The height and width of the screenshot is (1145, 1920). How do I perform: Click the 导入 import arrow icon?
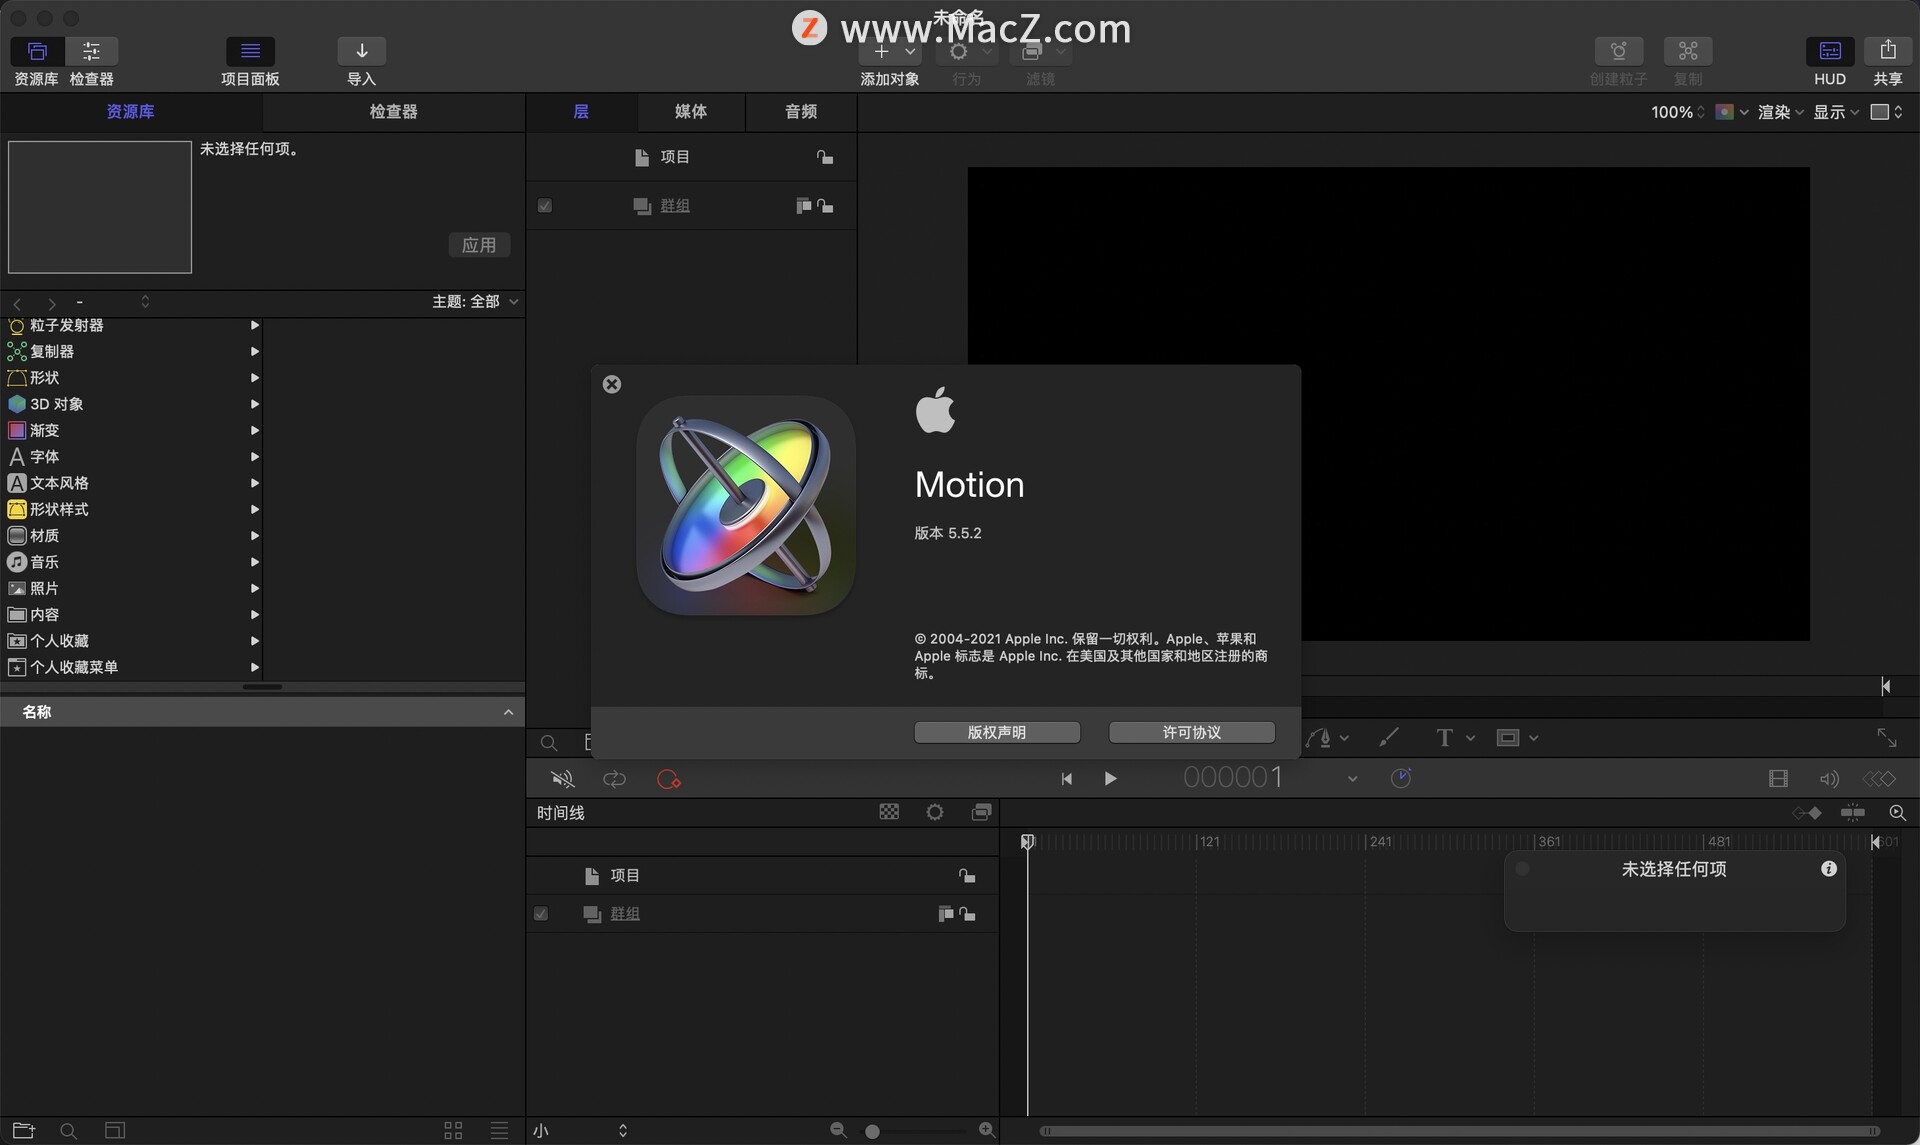click(x=362, y=51)
